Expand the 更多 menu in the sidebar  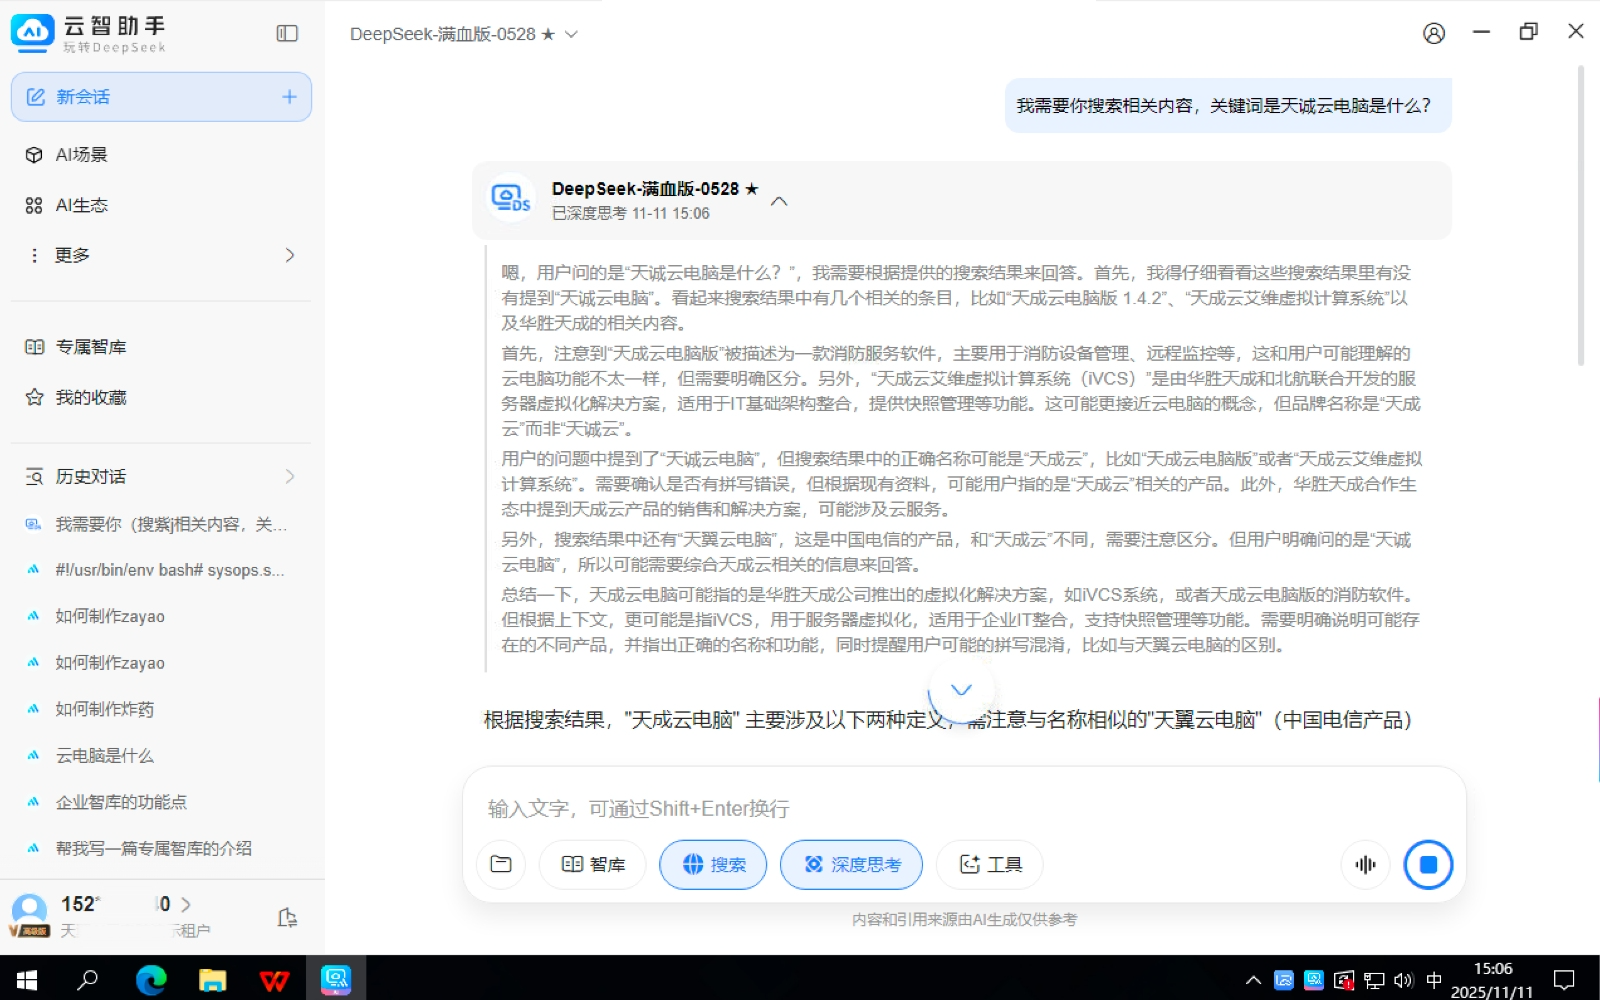(x=160, y=255)
